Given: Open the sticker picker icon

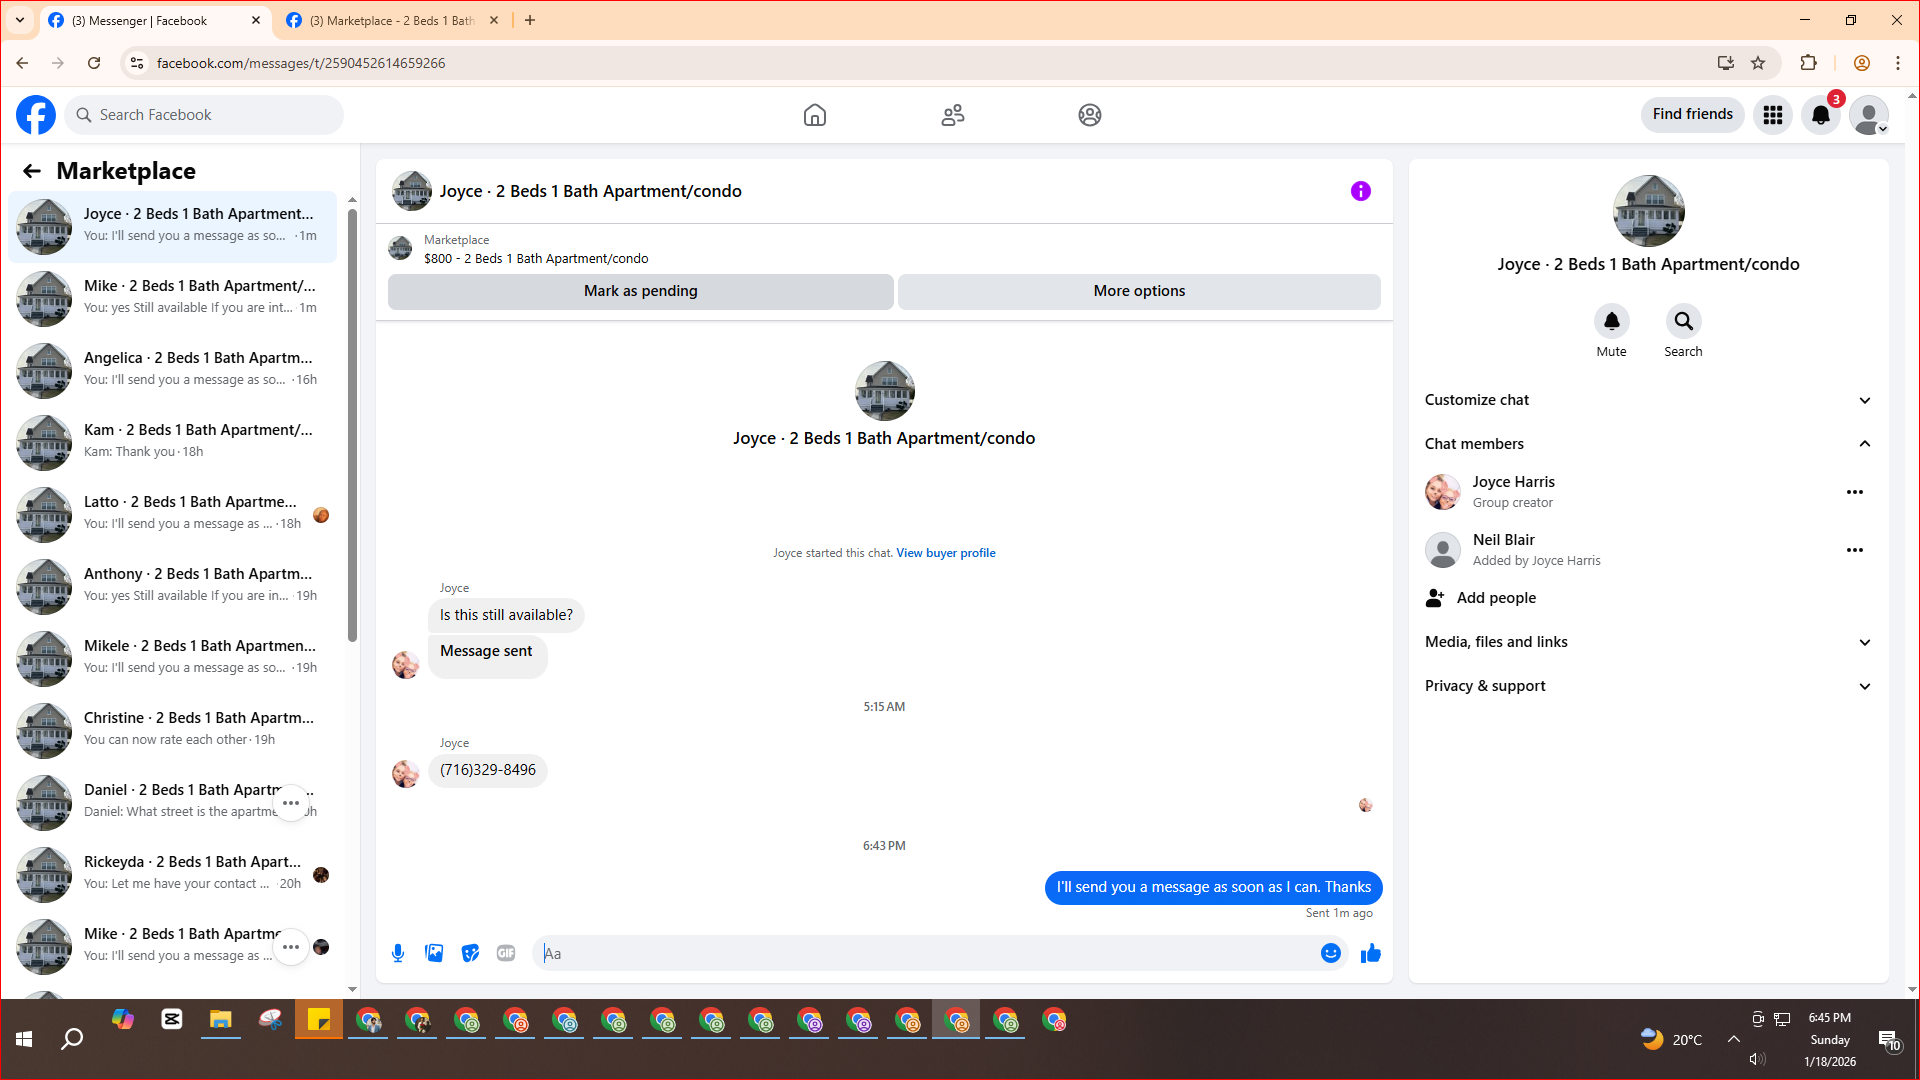Looking at the screenshot, I should click(x=470, y=953).
